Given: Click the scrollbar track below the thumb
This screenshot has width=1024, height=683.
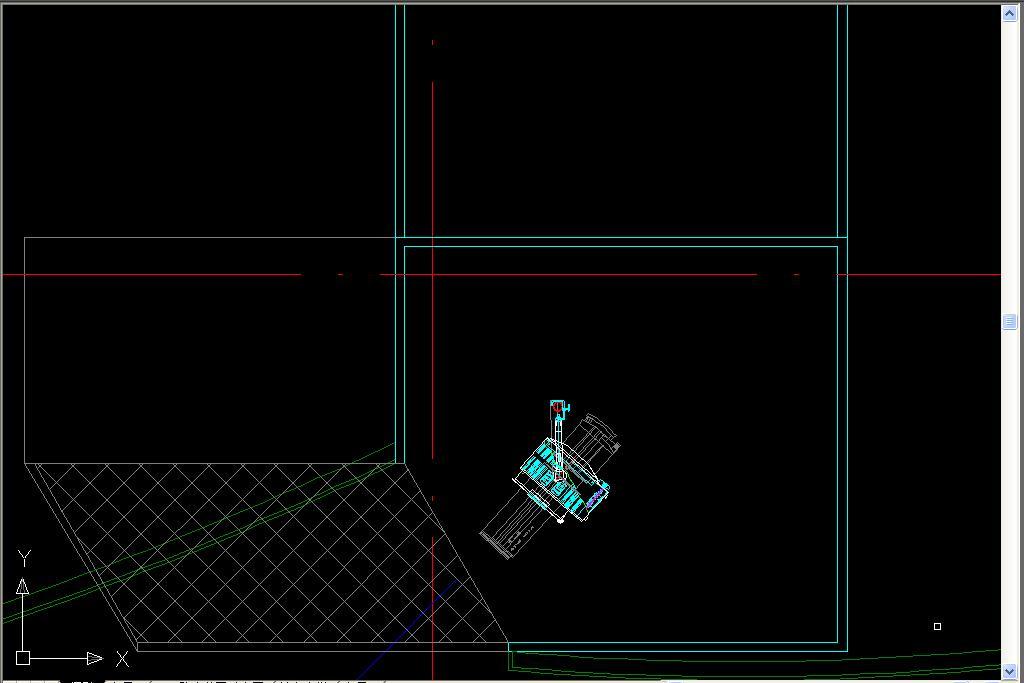Looking at the screenshot, I should [1009, 500].
